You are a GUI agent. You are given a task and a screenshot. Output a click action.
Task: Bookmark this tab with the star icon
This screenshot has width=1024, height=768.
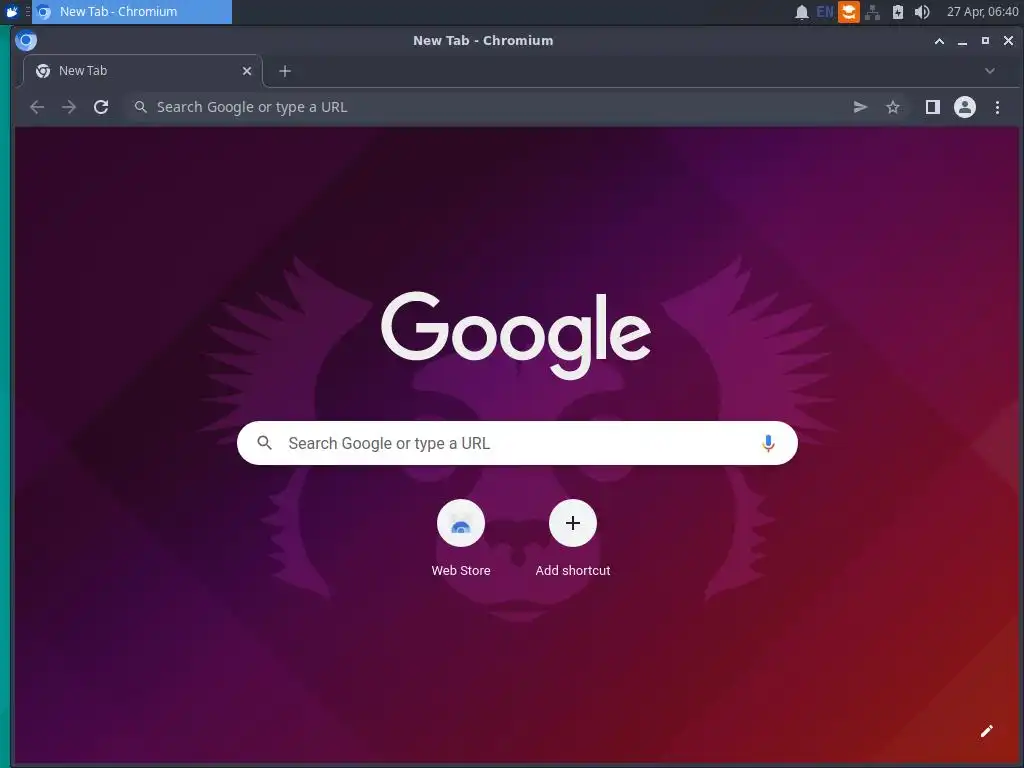tap(893, 107)
